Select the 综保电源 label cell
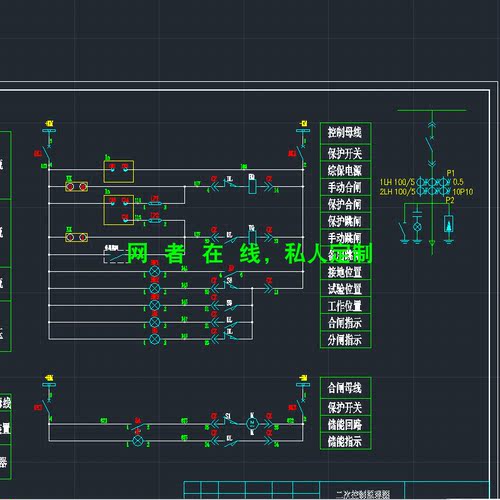The height and width of the screenshot is (500, 500). click(x=346, y=170)
